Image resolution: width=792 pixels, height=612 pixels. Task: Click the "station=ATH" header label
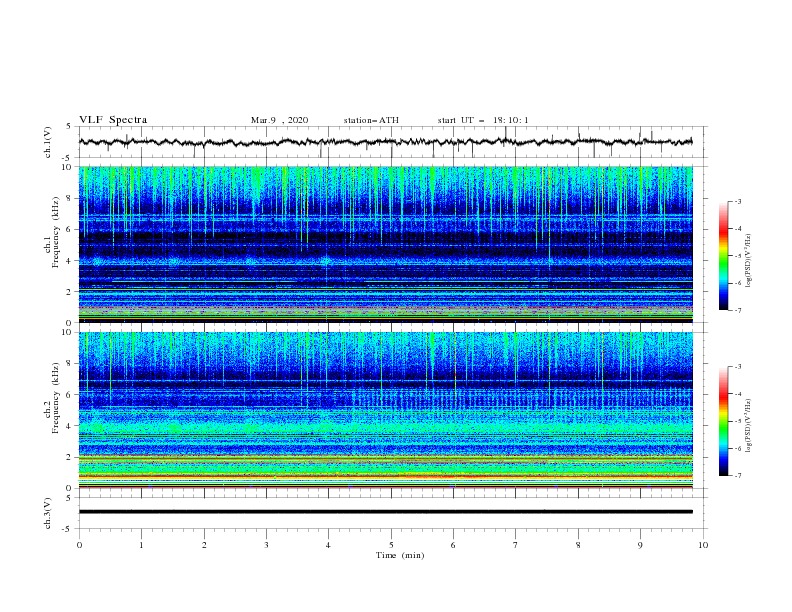coord(371,120)
